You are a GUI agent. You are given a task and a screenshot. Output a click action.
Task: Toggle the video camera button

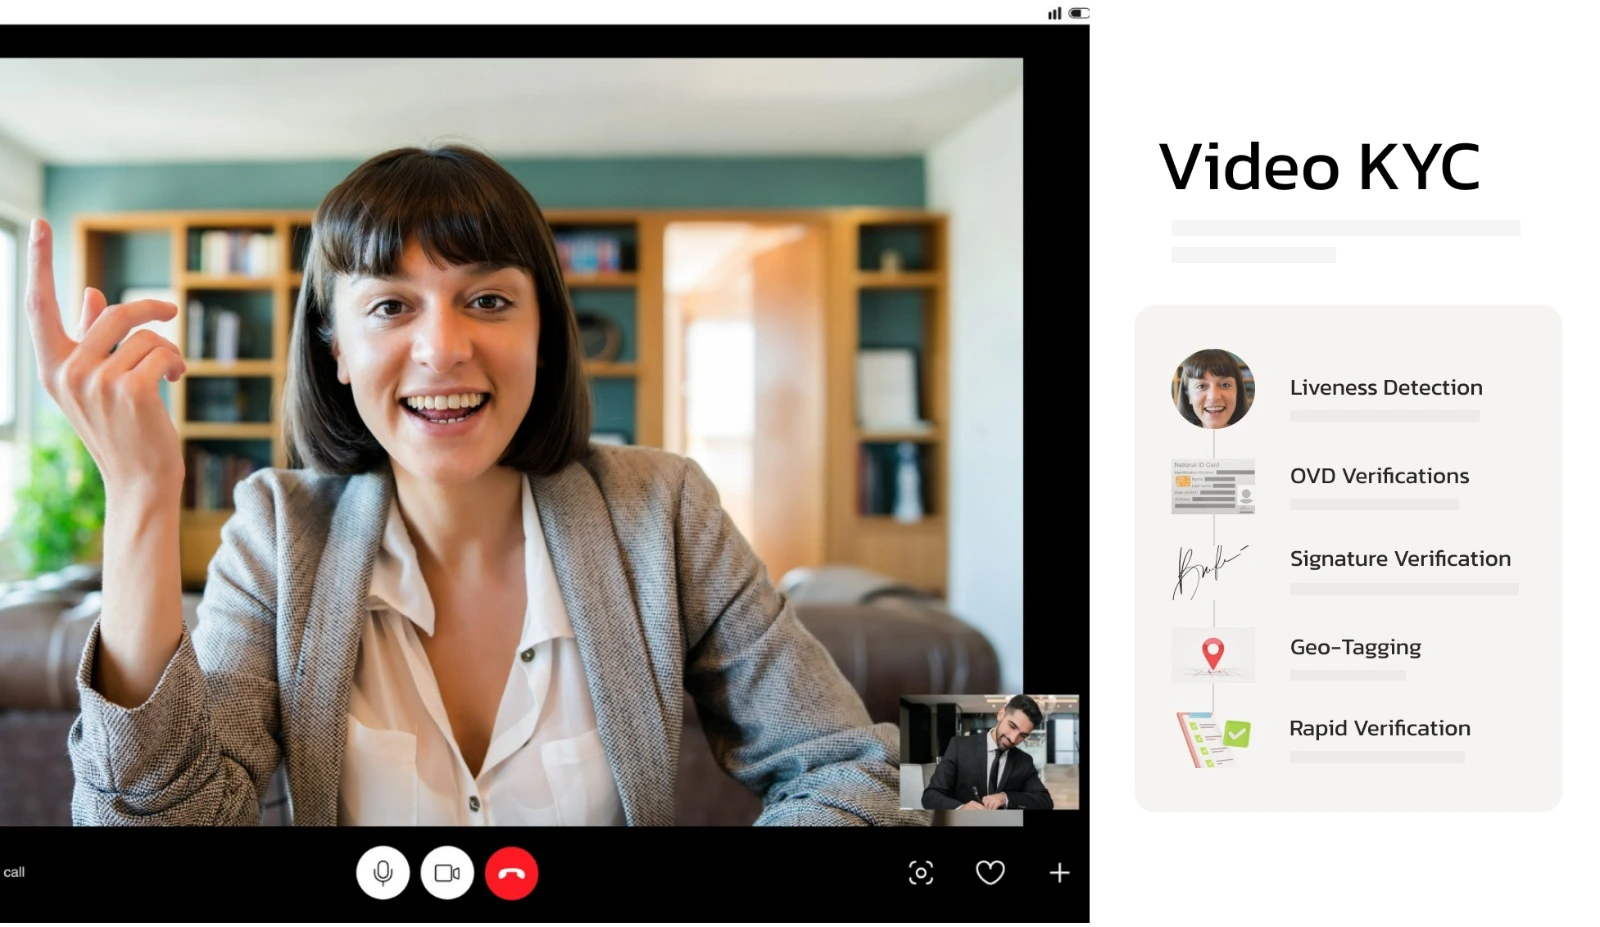pos(447,873)
